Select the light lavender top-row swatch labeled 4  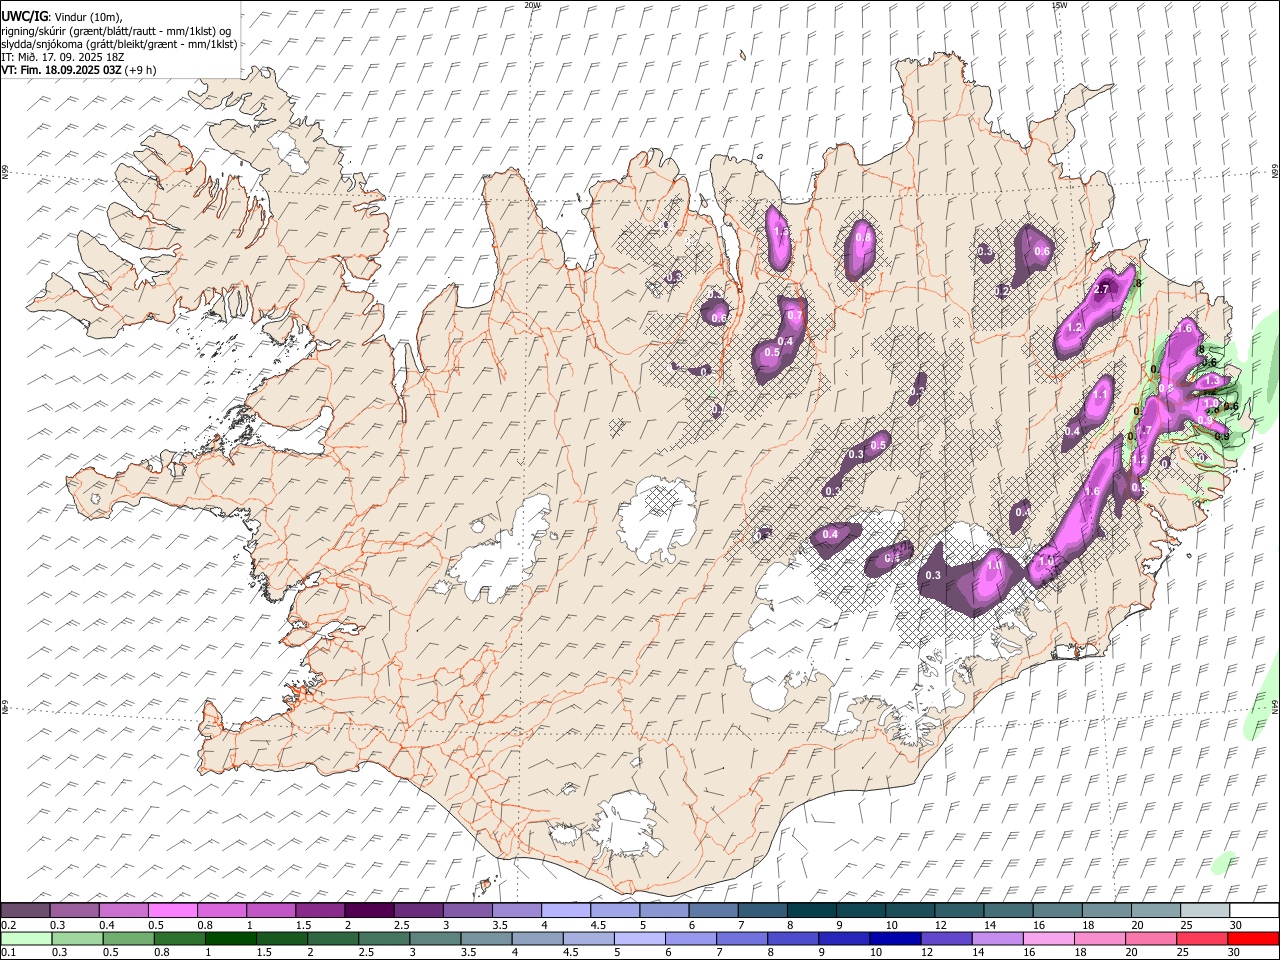566,911
